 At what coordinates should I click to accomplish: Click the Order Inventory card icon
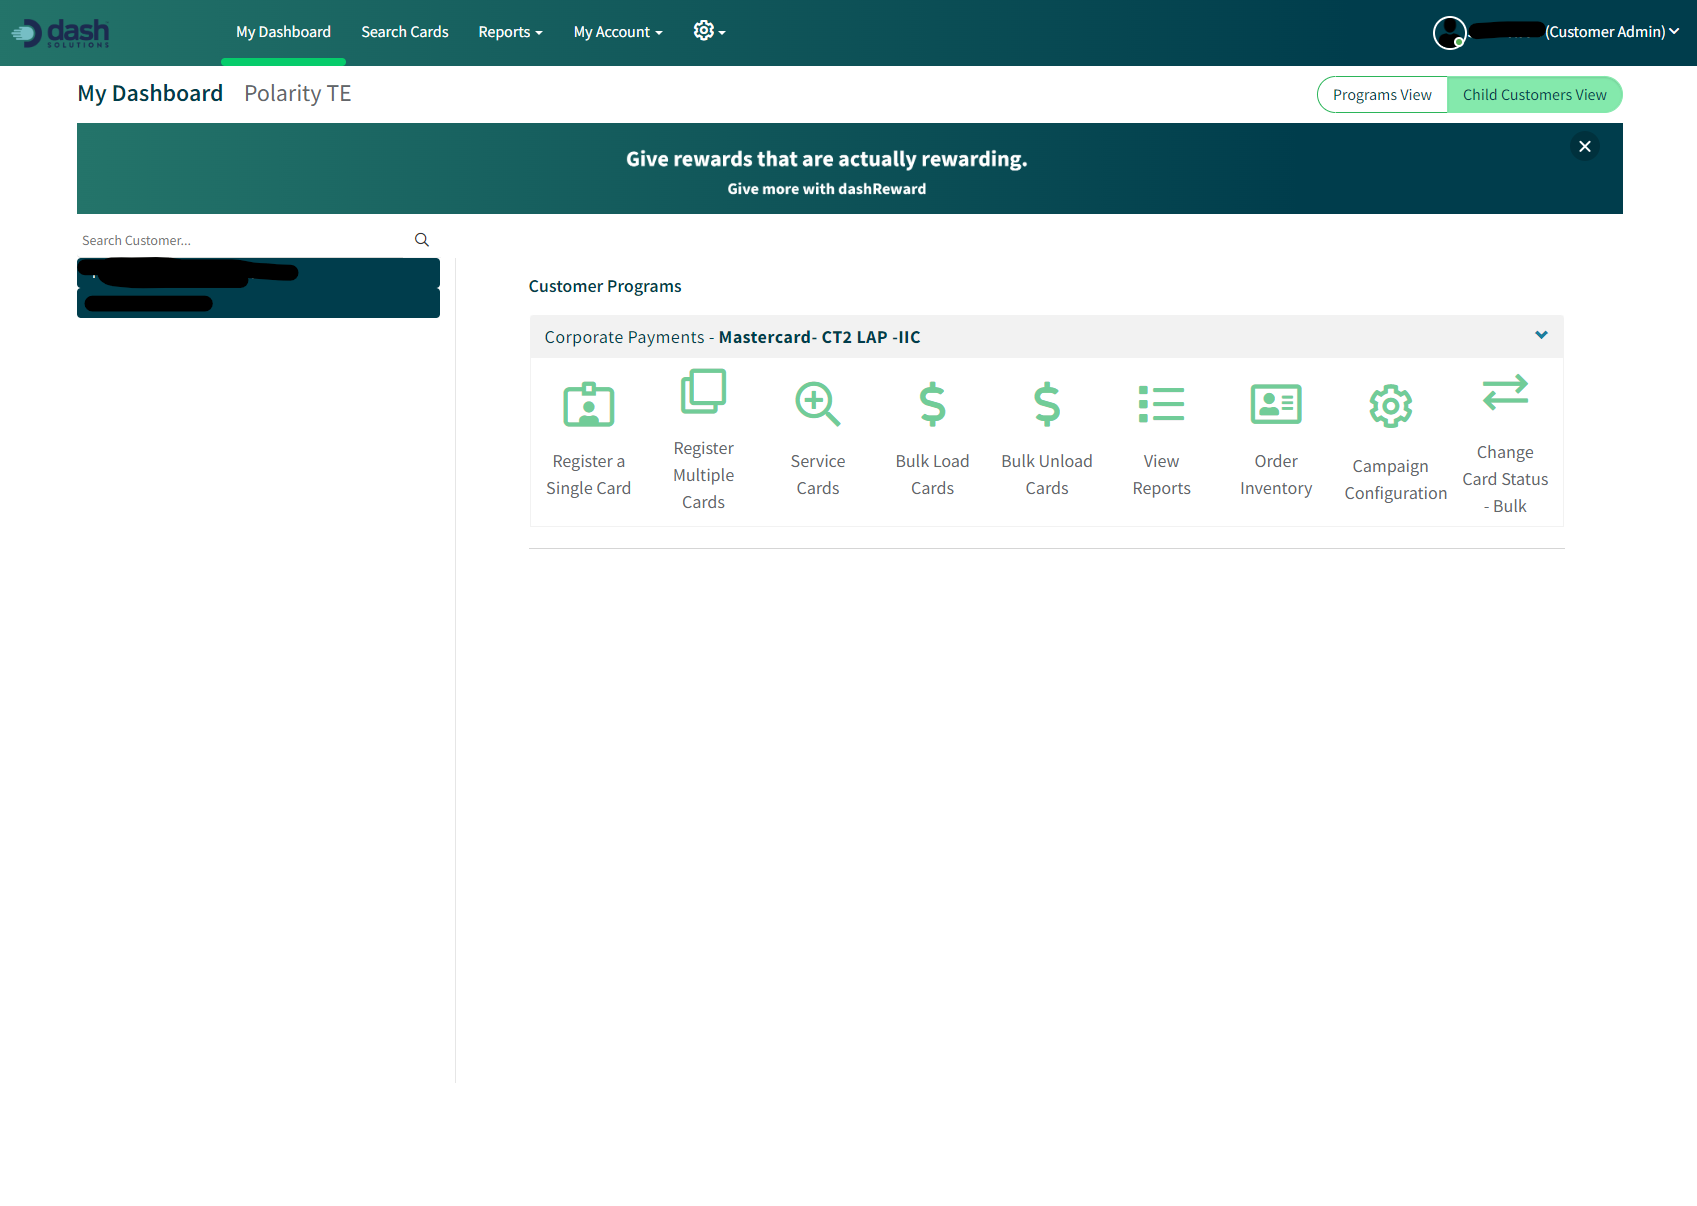point(1276,405)
